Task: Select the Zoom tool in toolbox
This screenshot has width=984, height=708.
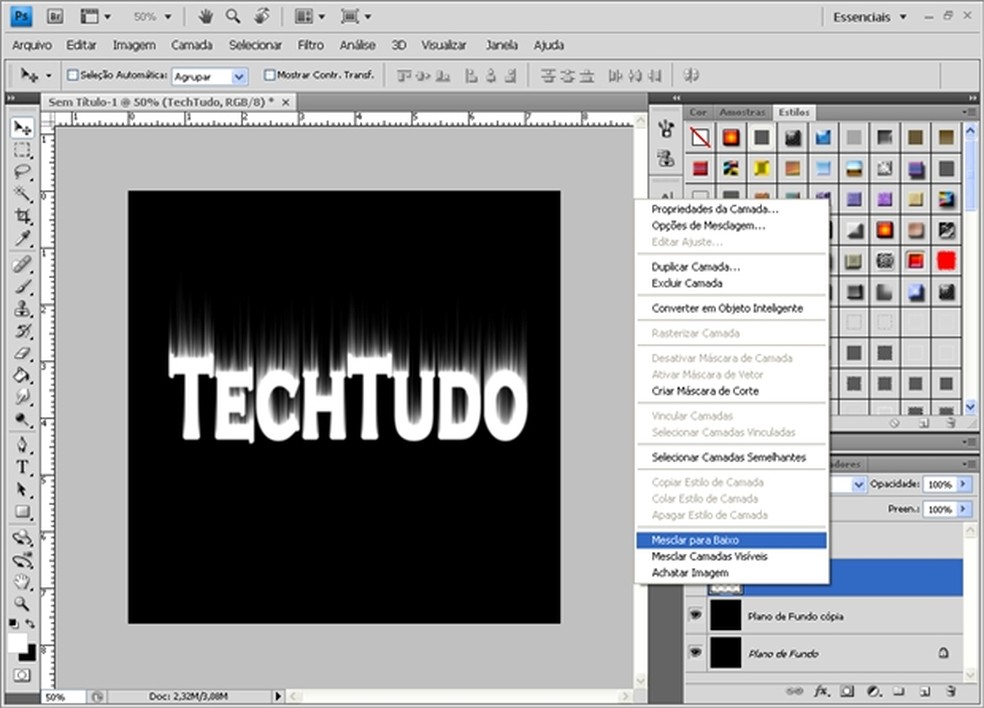Action: pyautogui.click(x=22, y=603)
